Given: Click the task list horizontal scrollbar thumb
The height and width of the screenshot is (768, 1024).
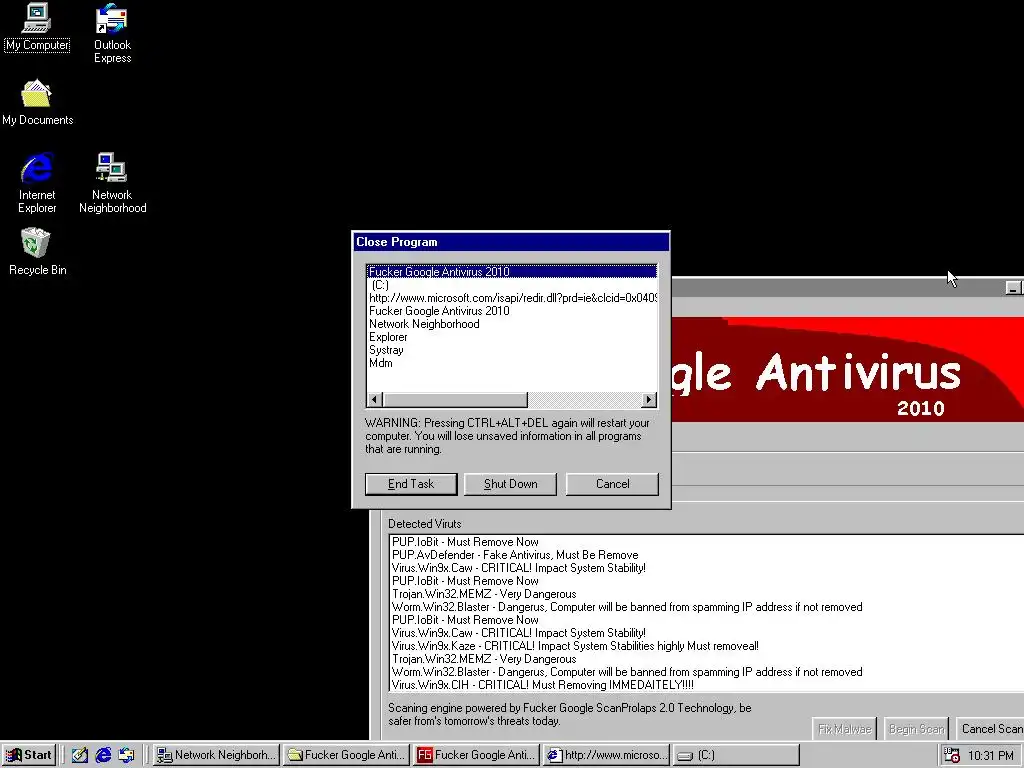Looking at the screenshot, I should 455,400.
